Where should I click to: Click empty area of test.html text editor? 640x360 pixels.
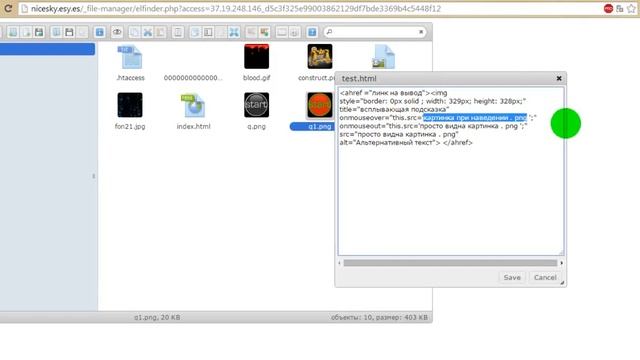[x=451, y=200]
